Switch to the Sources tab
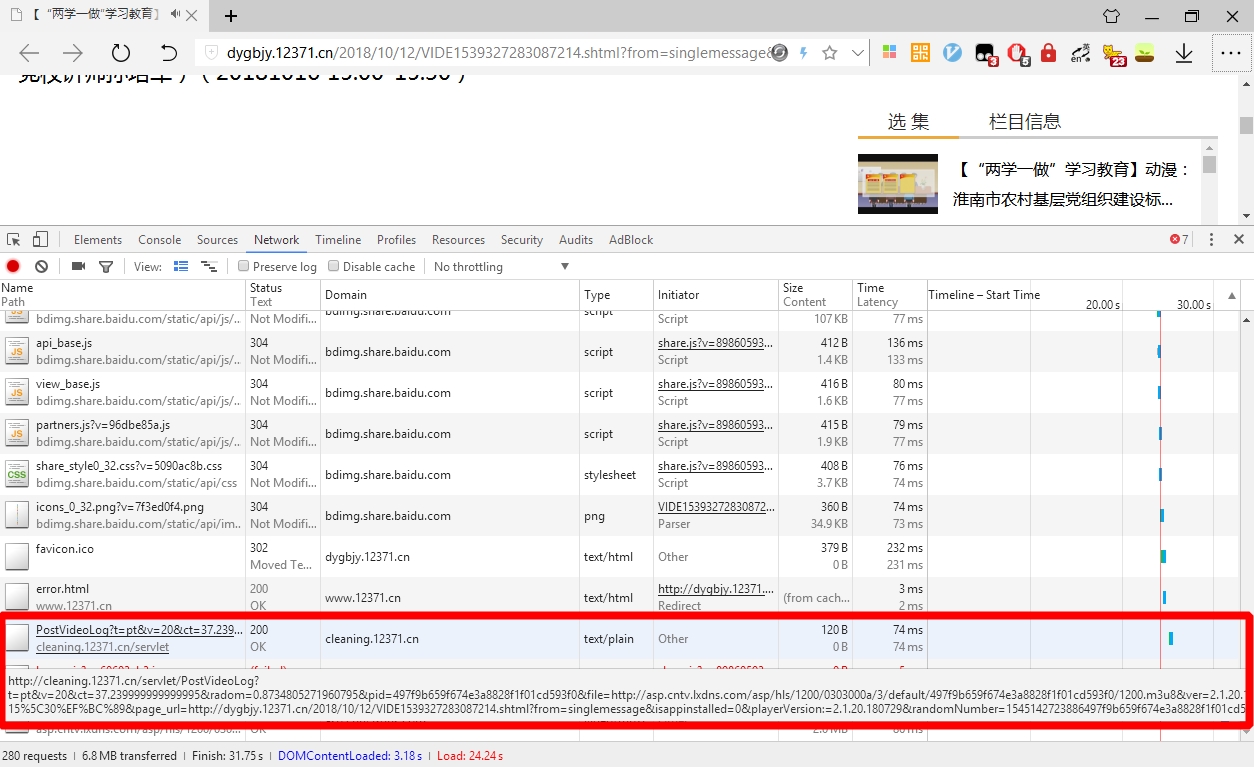1254x767 pixels. click(x=217, y=240)
